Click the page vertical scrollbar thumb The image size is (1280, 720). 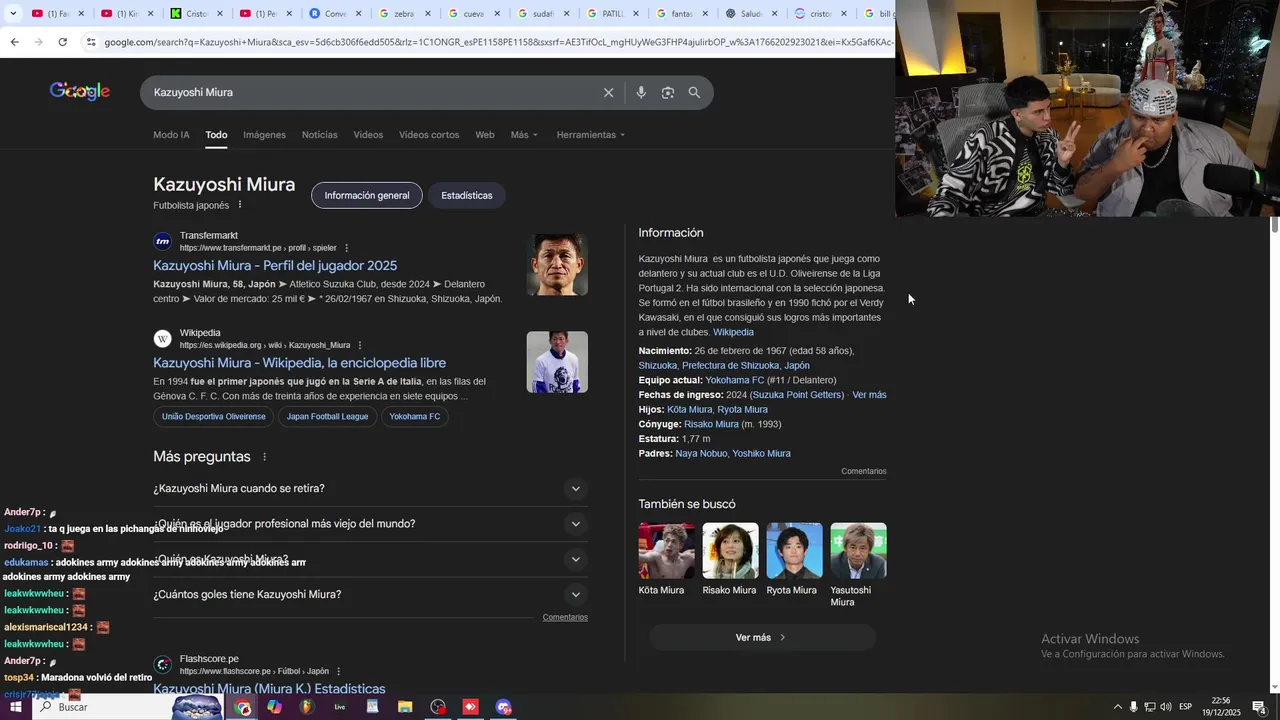point(1275,225)
